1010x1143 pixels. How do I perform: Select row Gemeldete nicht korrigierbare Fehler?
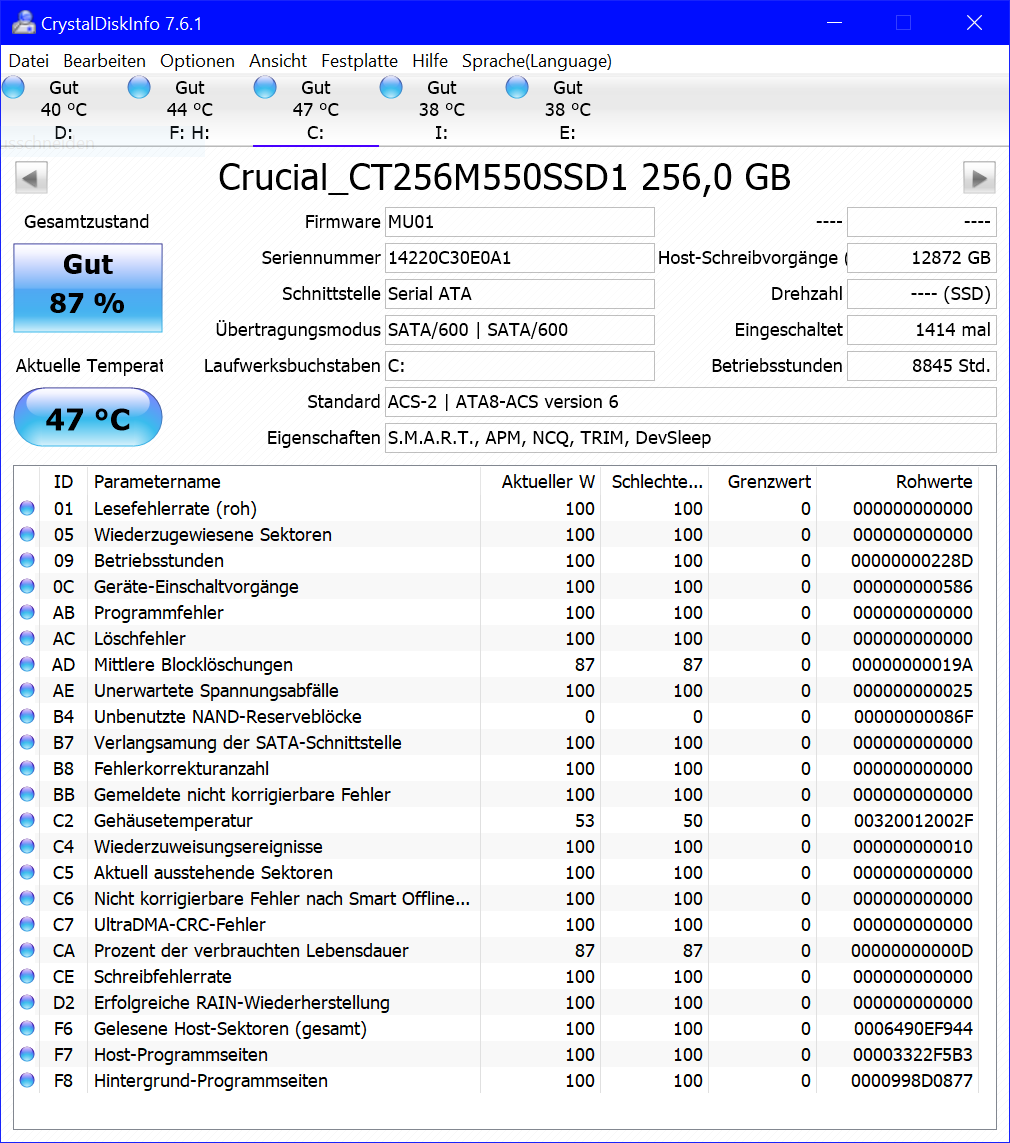tap(497, 795)
